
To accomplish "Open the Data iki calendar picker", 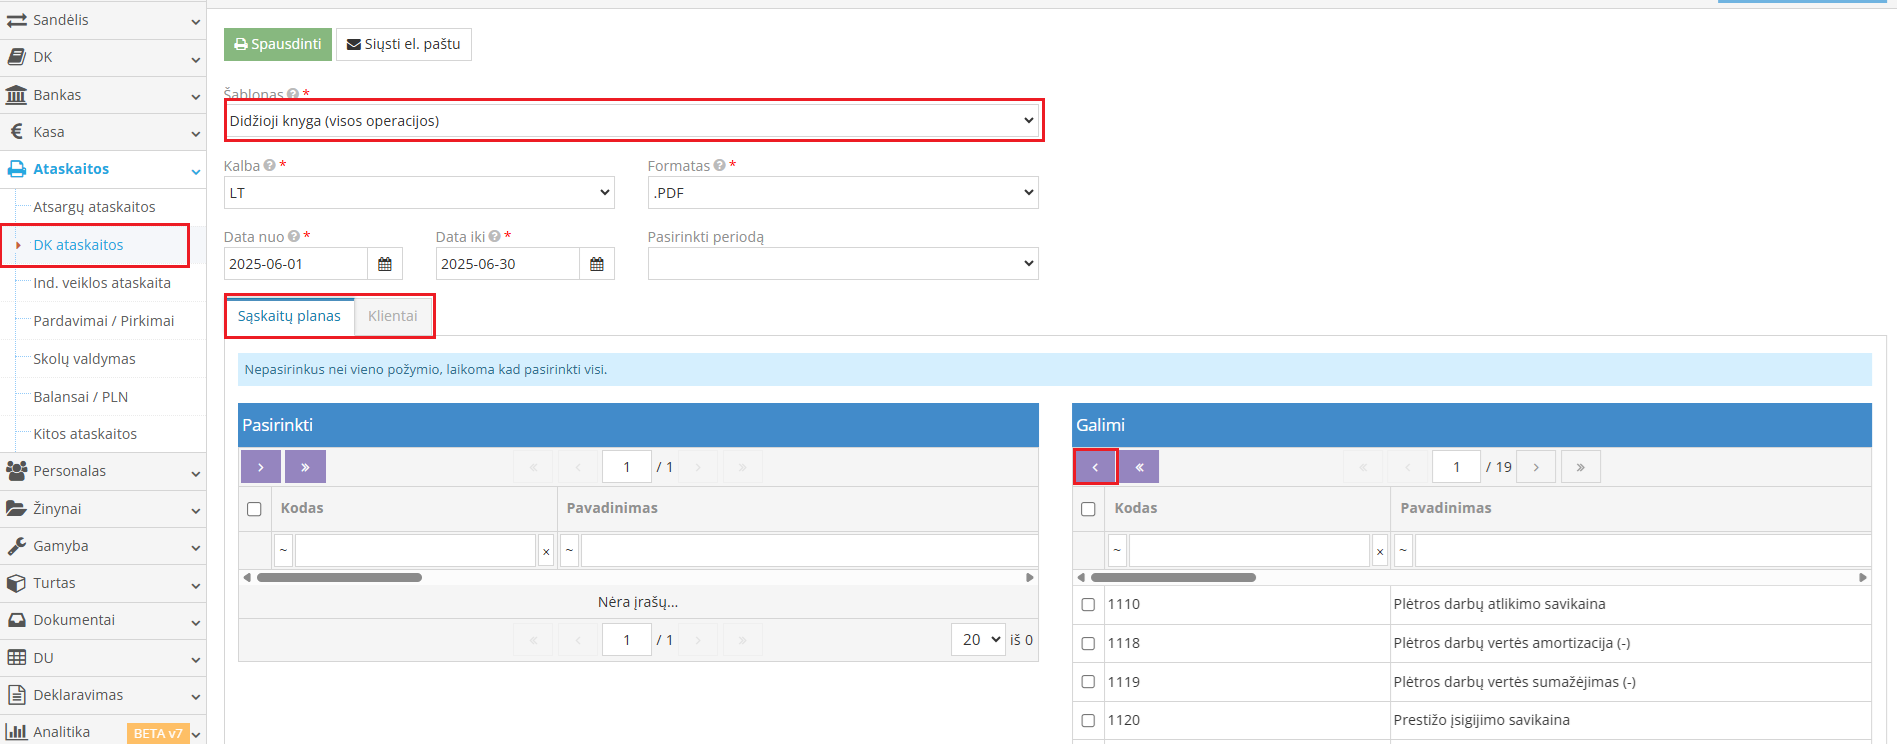I will (x=597, y=264).
